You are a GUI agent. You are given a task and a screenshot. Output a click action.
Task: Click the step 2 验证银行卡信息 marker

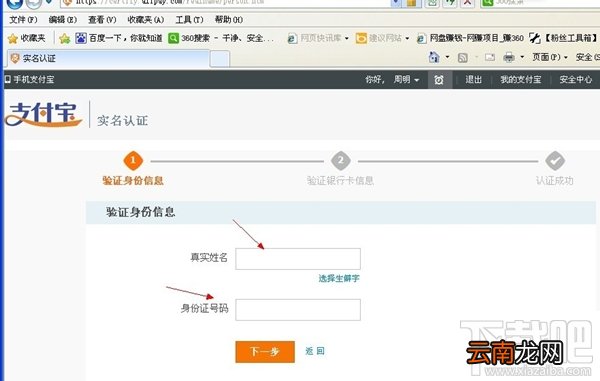pyautogui.click(x=341, y=161)
